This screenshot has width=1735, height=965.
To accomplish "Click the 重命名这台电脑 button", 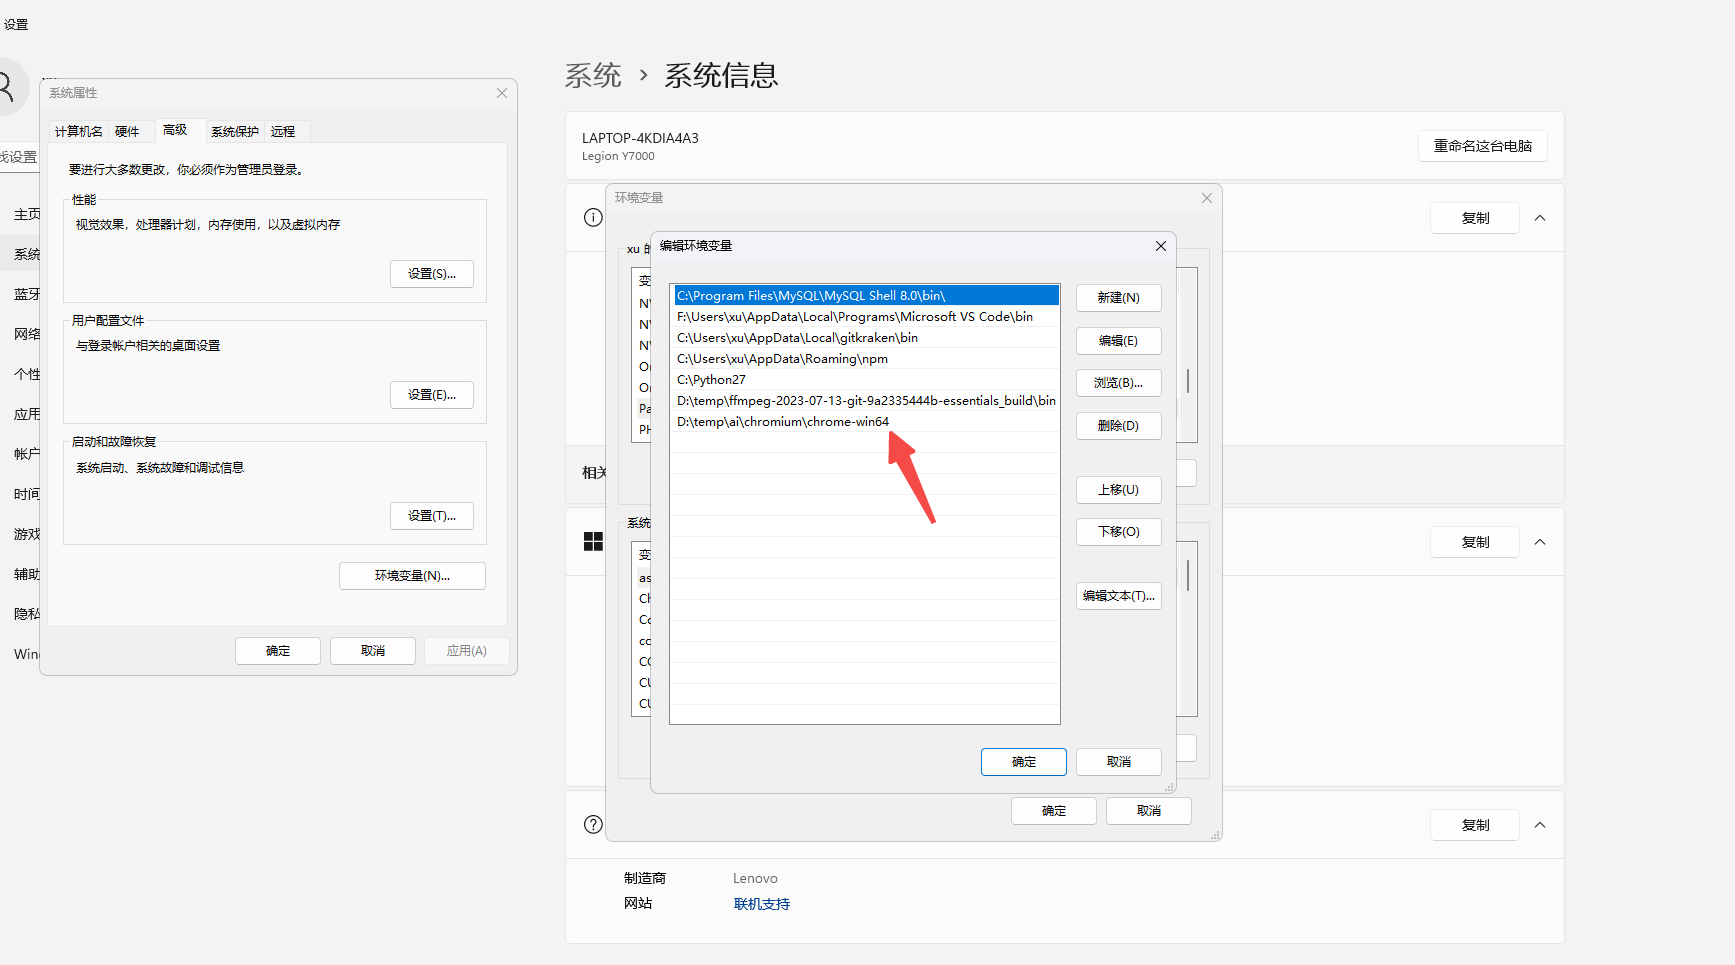I will tap(1483, 146).
